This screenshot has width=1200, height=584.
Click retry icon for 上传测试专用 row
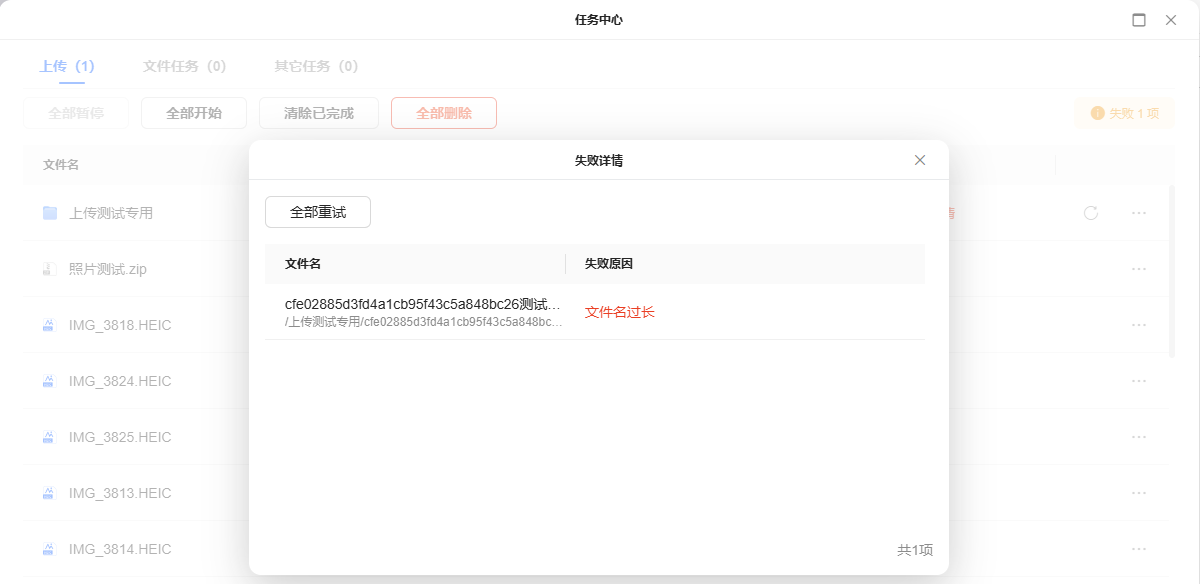1091,213
